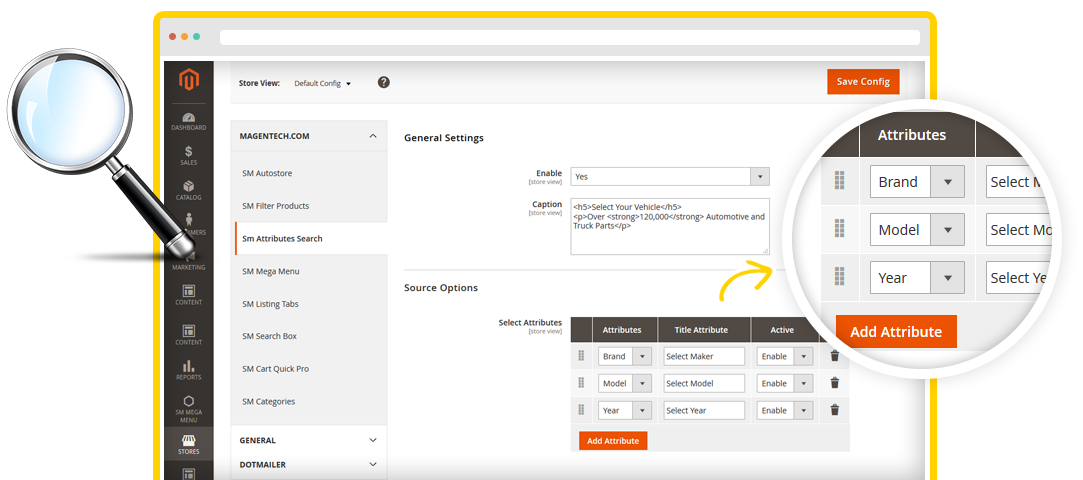
Task: Delete the Brand attribute row
Action: pyautogui.click(x=834, y=356)
